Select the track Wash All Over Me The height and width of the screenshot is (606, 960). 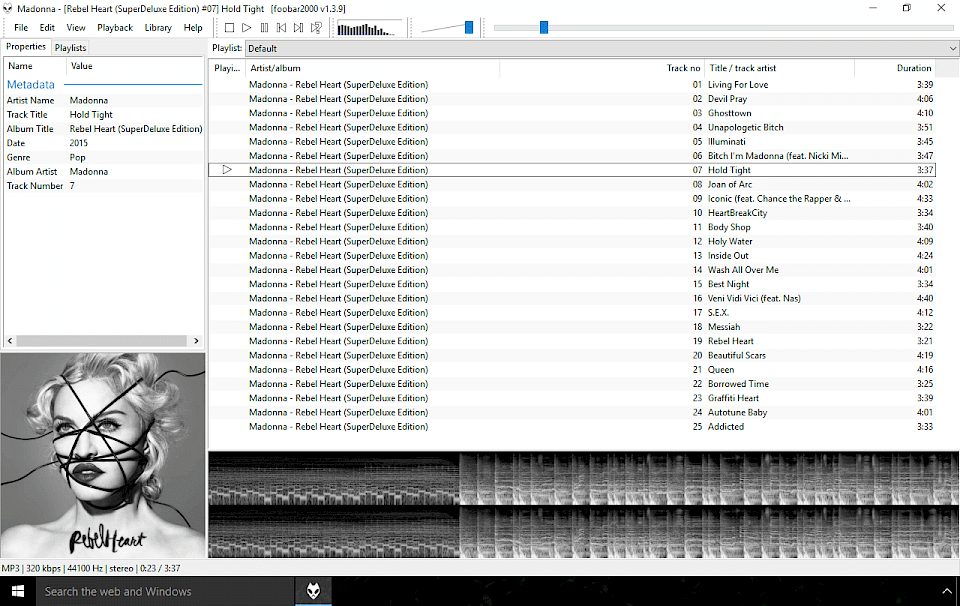(572, 270)
